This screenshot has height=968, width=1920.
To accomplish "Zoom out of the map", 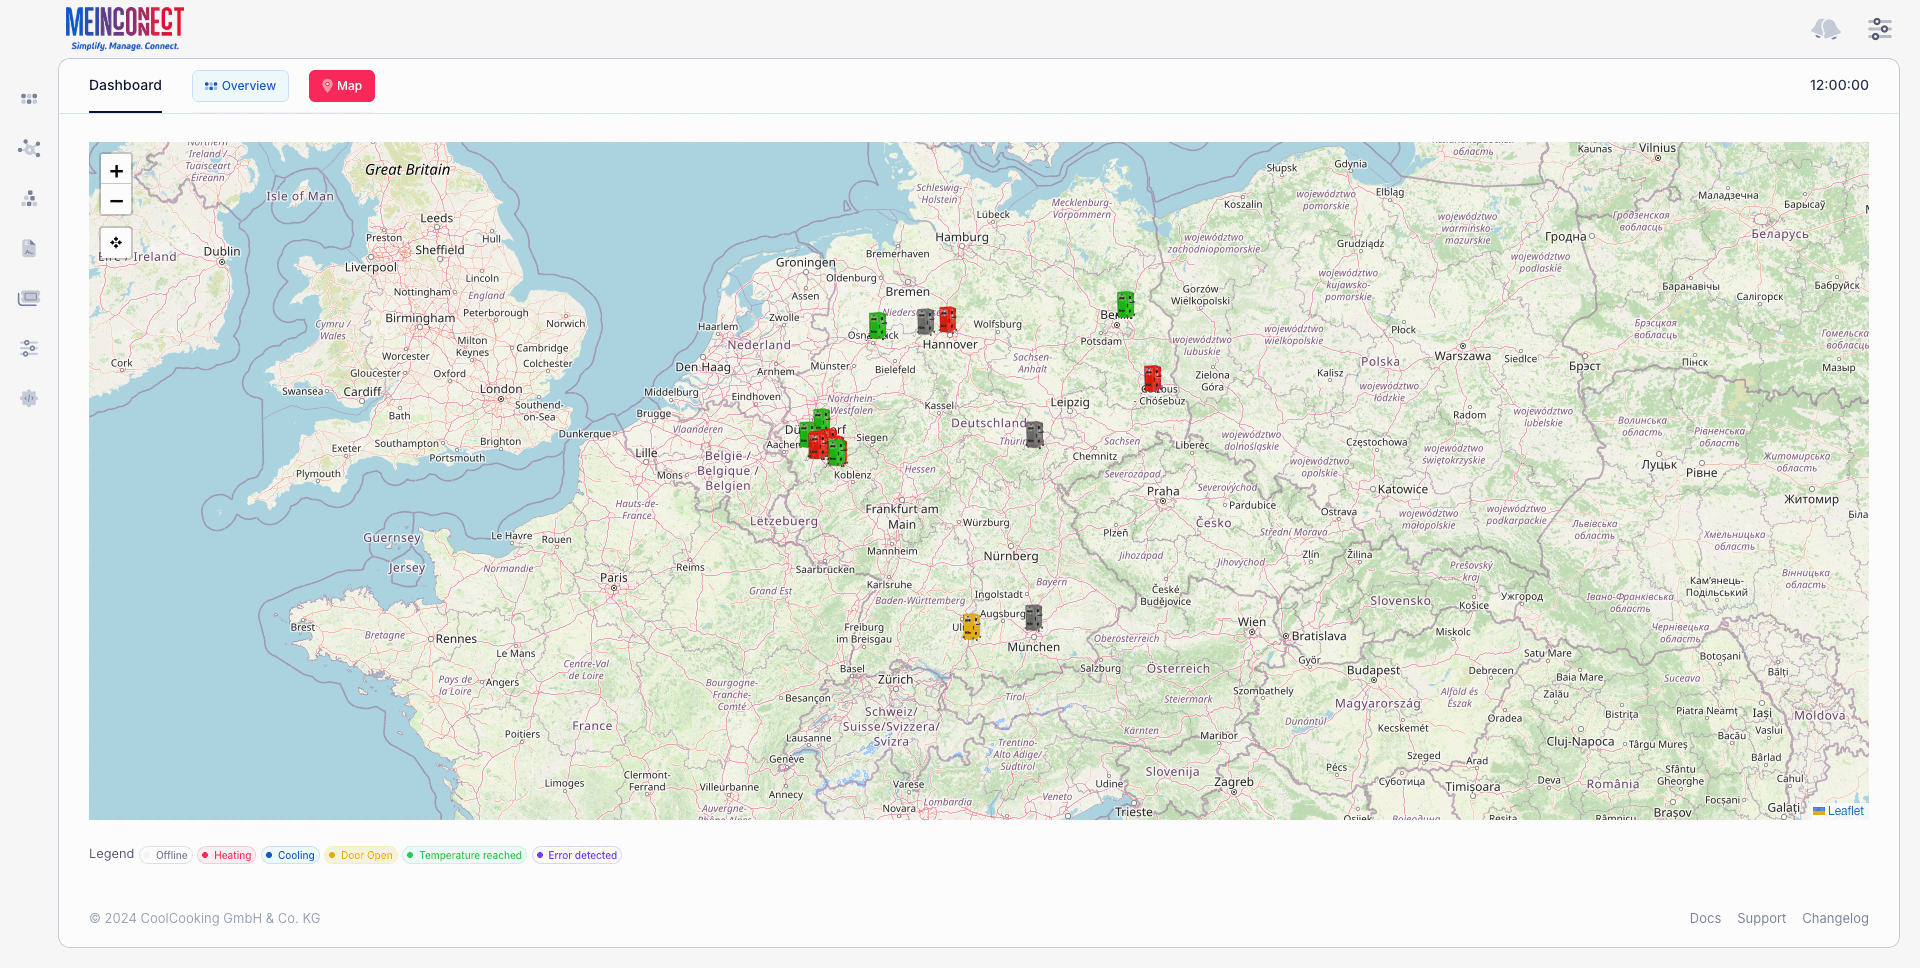I will pos(116,201).
